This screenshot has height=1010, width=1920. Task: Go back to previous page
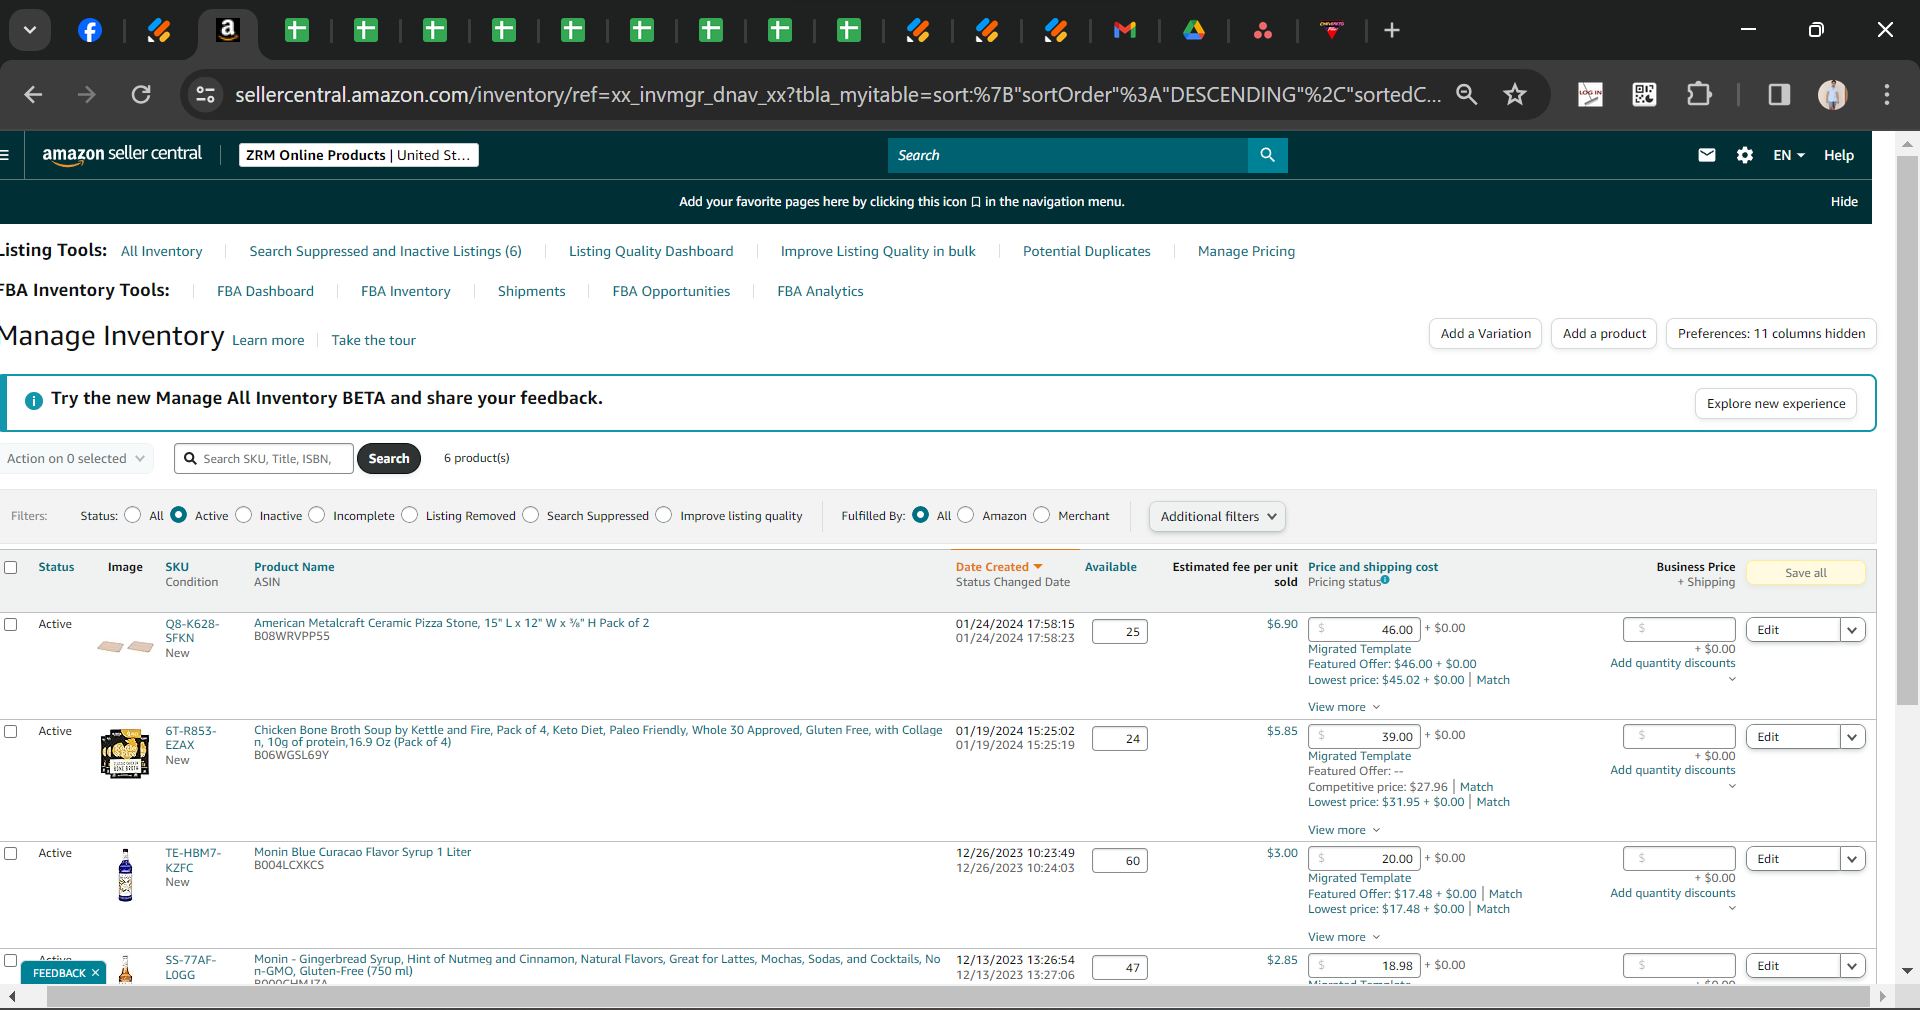click(x=33, y=94)
